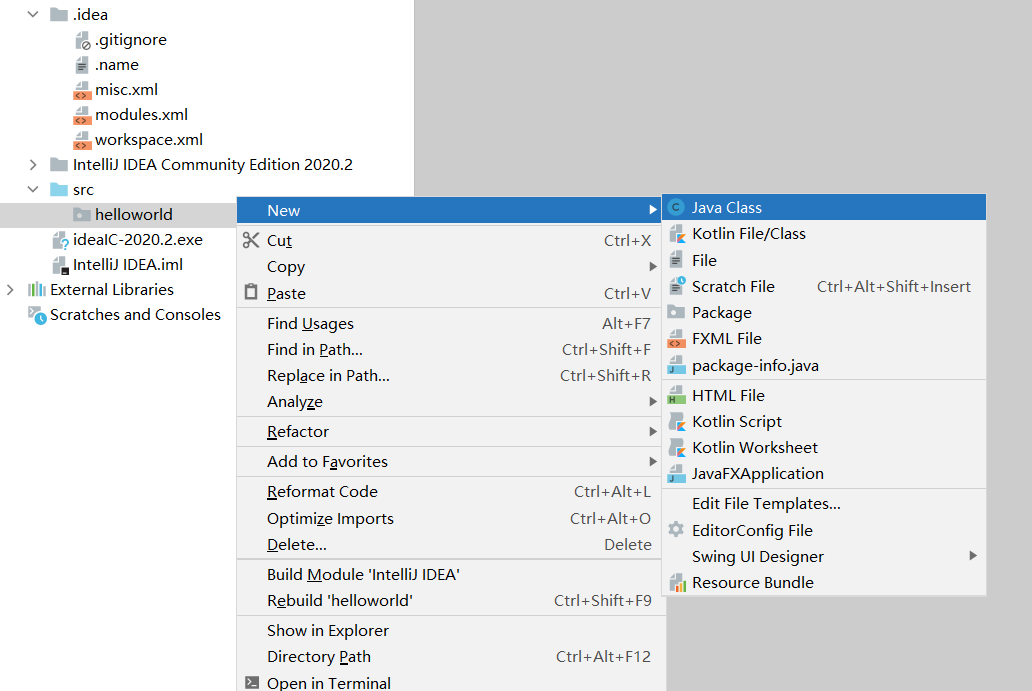Collapse the .idea folder

(x=30, y=14)
